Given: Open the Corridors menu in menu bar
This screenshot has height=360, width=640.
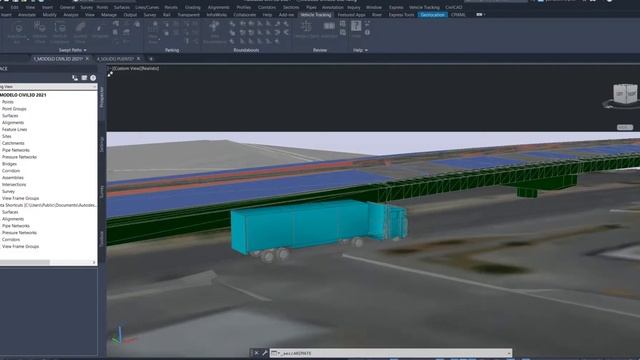Looking at the screenshot, I should click(267, 7).
